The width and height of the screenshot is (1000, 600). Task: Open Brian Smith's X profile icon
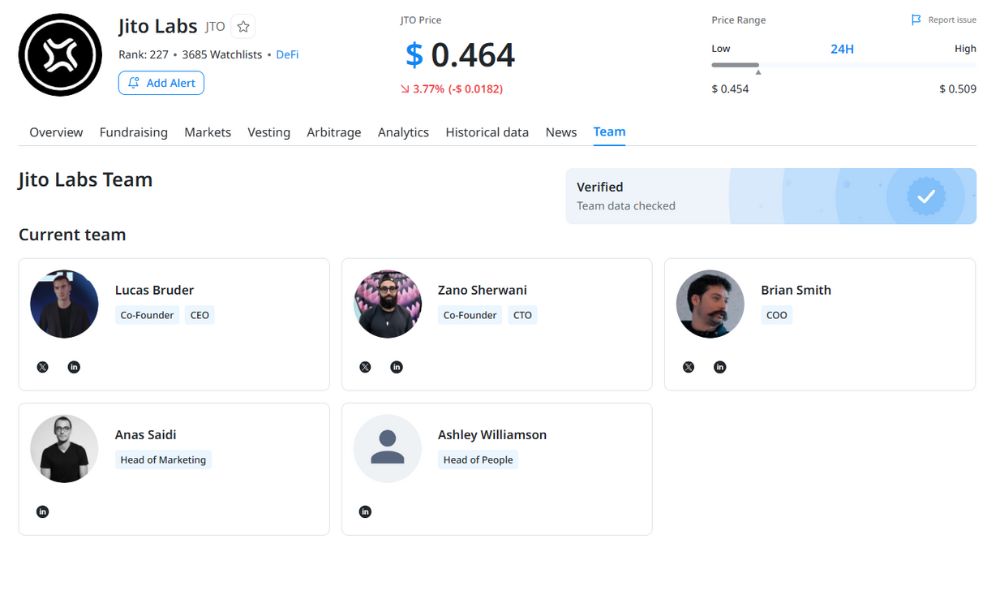coord(688,367)
